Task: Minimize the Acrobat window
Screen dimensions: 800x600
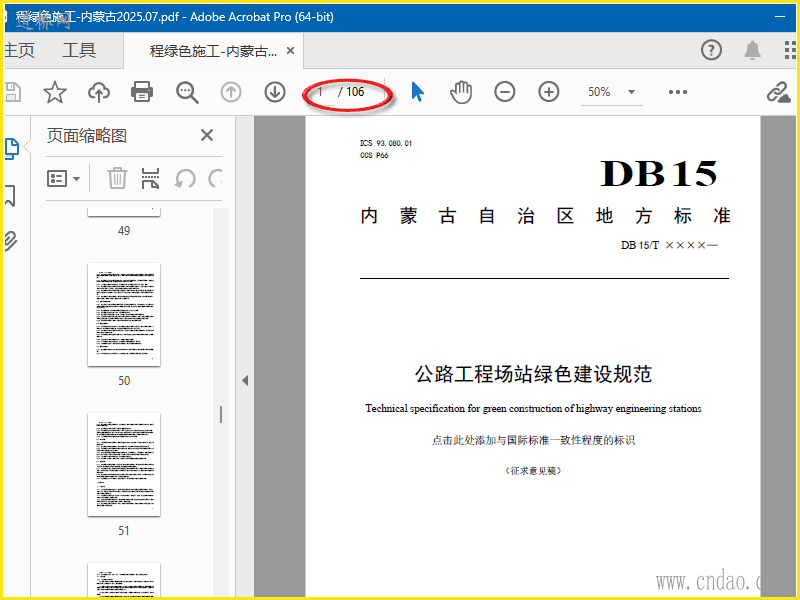Action: (x=780, y=16)
